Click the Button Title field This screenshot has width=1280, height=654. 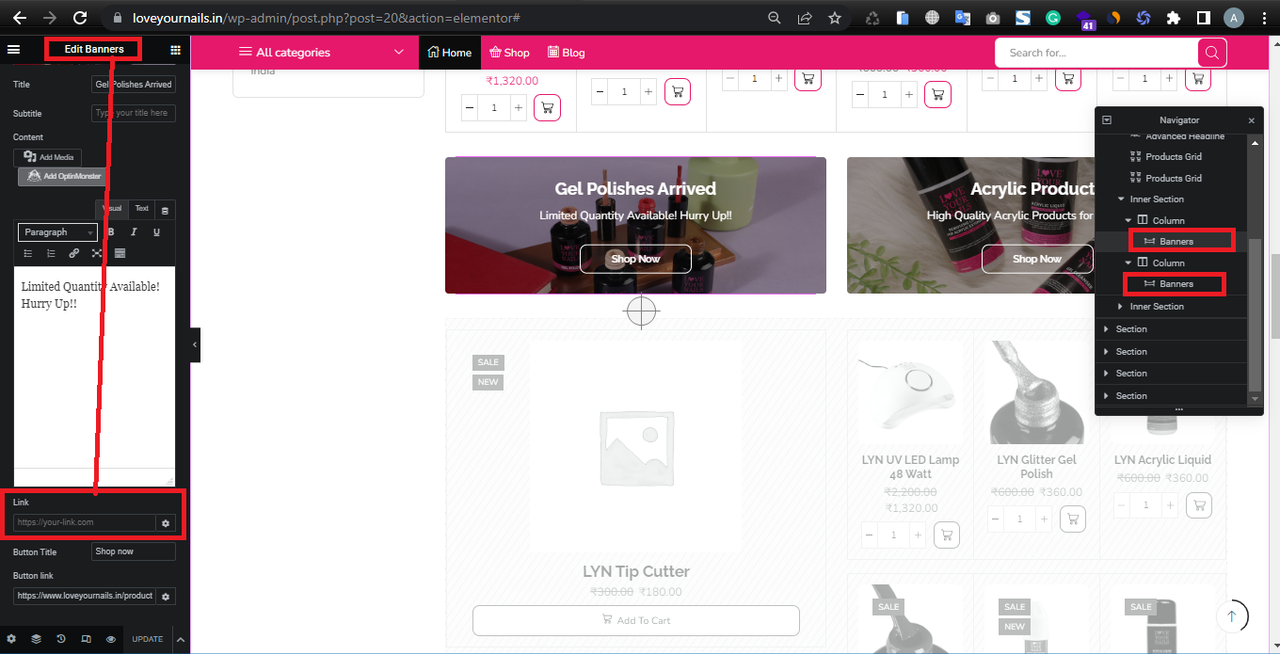point(133,551)
